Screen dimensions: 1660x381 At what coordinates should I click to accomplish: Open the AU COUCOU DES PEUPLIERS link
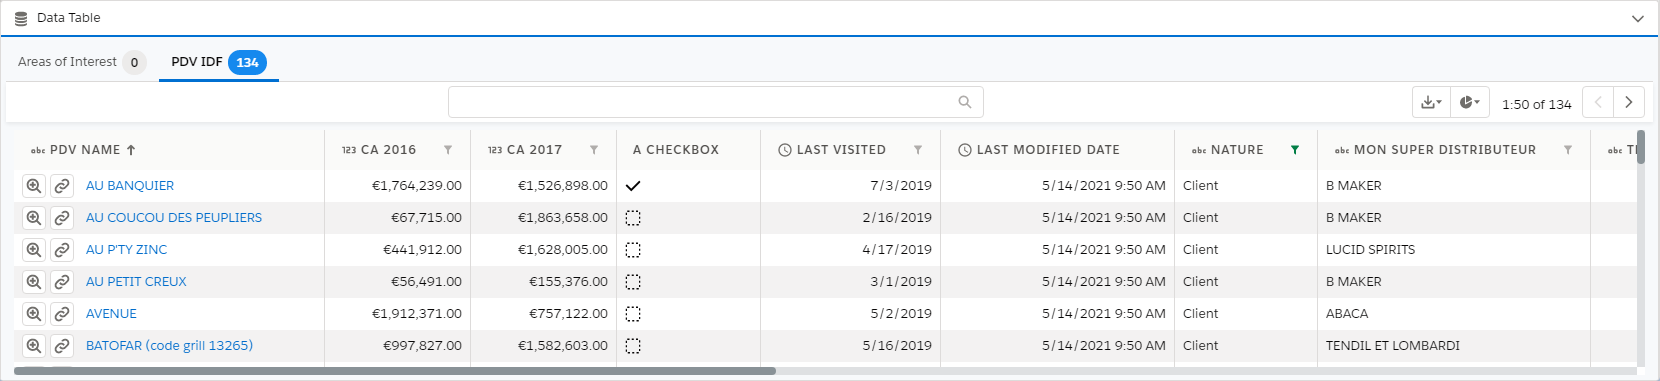point(174,218)
